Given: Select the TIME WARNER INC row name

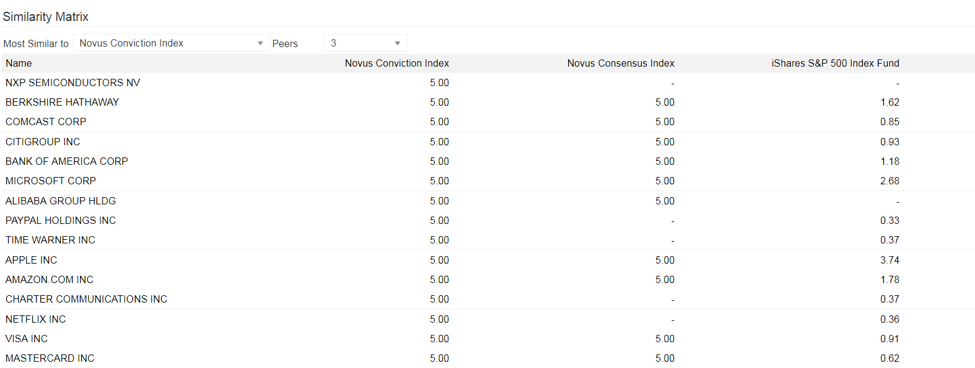Looking at the screenshot, I should click(50, 240).
